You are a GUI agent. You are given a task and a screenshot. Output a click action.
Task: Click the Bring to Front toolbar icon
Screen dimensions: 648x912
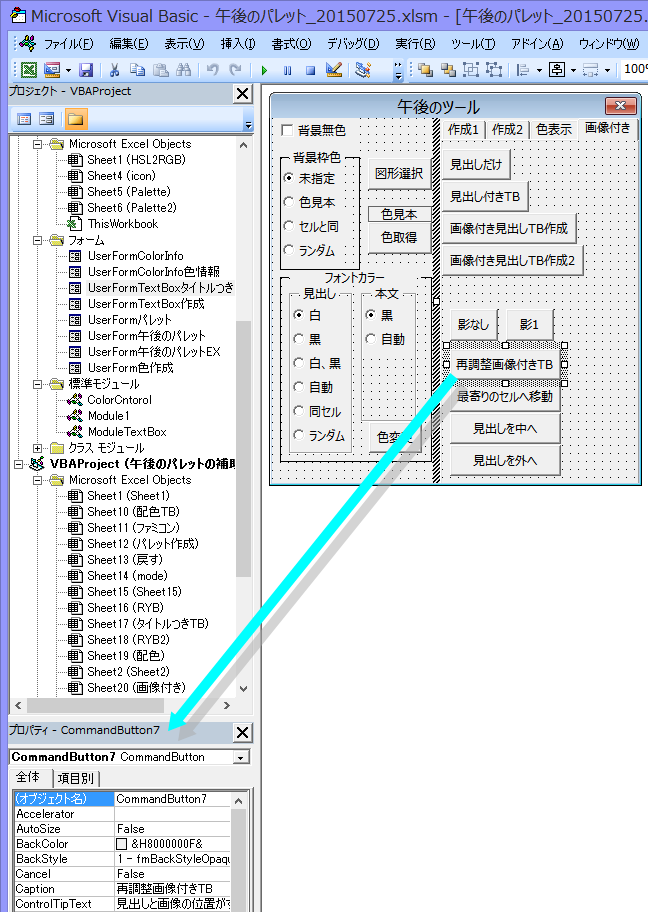[426, 70]
